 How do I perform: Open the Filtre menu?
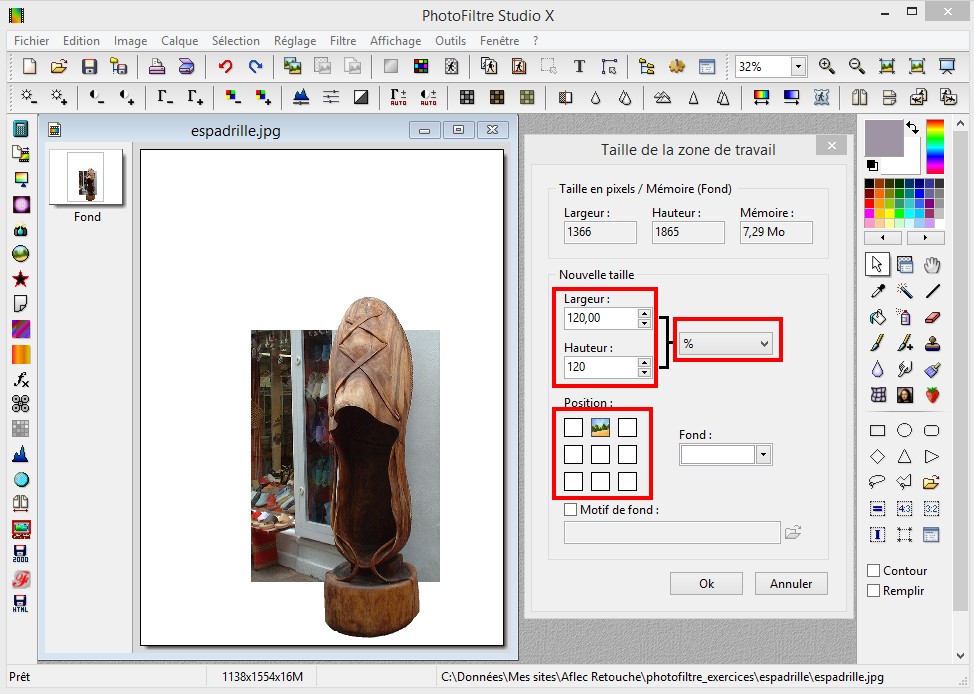tap(343, 40)
